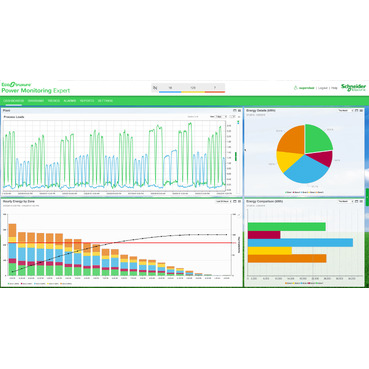Click the yellow medium-priority alarm count
The image size is (369, 369).
pos(193,88)
